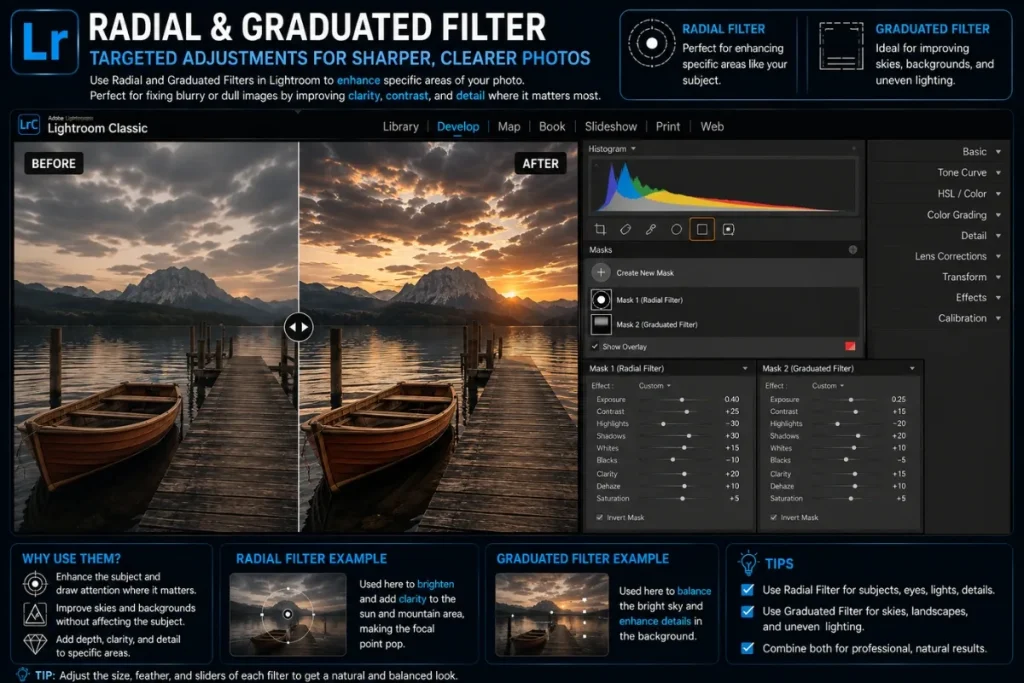Select the highlighted square Graduated tool icon
The height and width of the screenshot is (683, 1024).
pyautogui.click(x=702, y=229)
